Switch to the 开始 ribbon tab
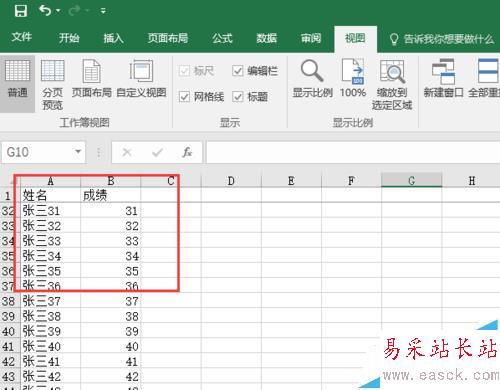Screen dimensions: 500x390 [69, 38]
